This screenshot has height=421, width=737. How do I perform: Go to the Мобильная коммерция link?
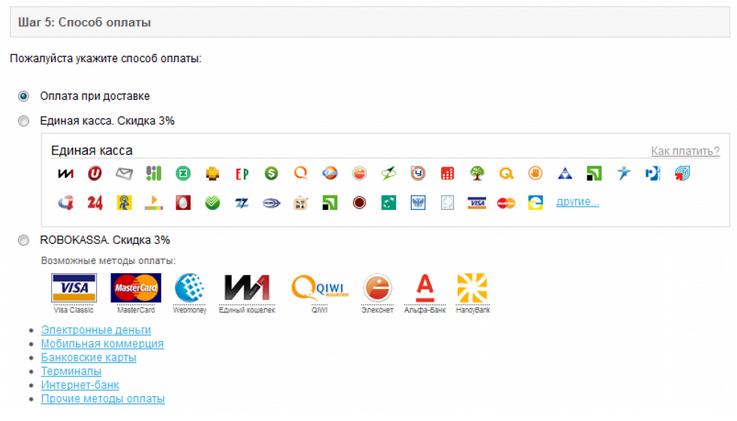(x=102, y=344)
